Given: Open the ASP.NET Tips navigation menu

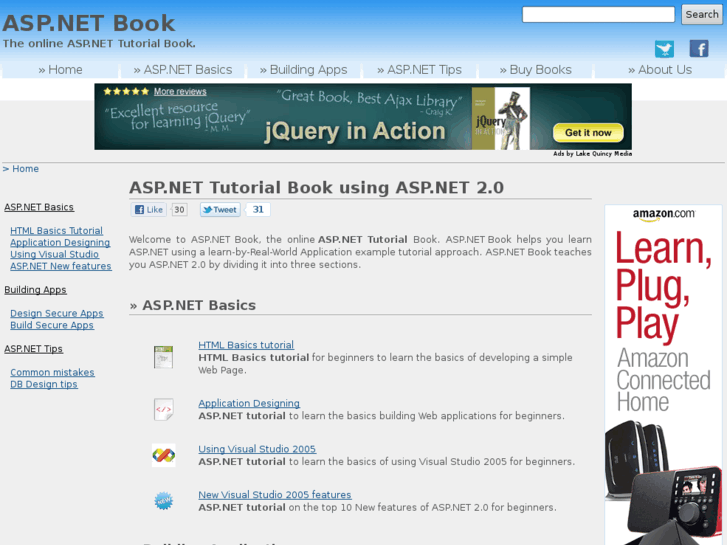Looking at the screenshot, I should [419, 70].
